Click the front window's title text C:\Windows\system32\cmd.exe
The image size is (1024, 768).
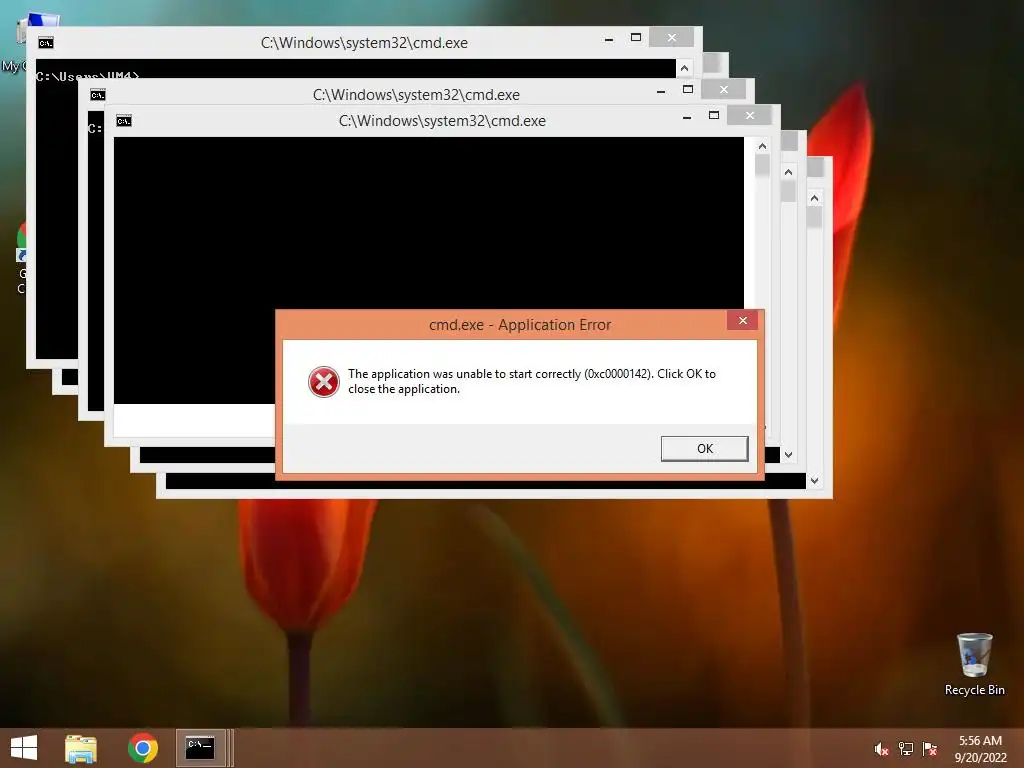pyautogui.click(x=442, y=121)
